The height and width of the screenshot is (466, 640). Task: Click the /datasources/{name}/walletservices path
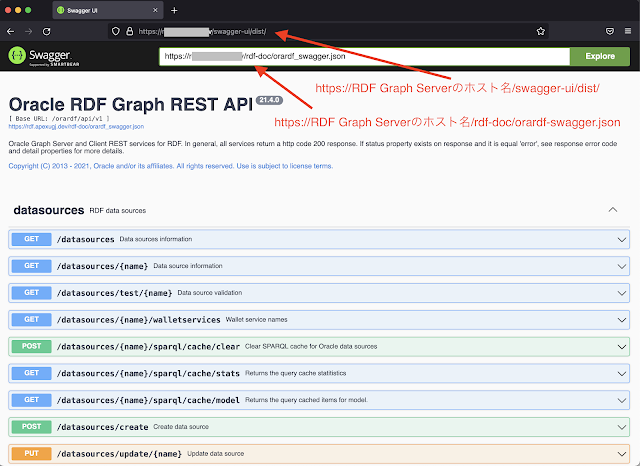tap(139, 320)
